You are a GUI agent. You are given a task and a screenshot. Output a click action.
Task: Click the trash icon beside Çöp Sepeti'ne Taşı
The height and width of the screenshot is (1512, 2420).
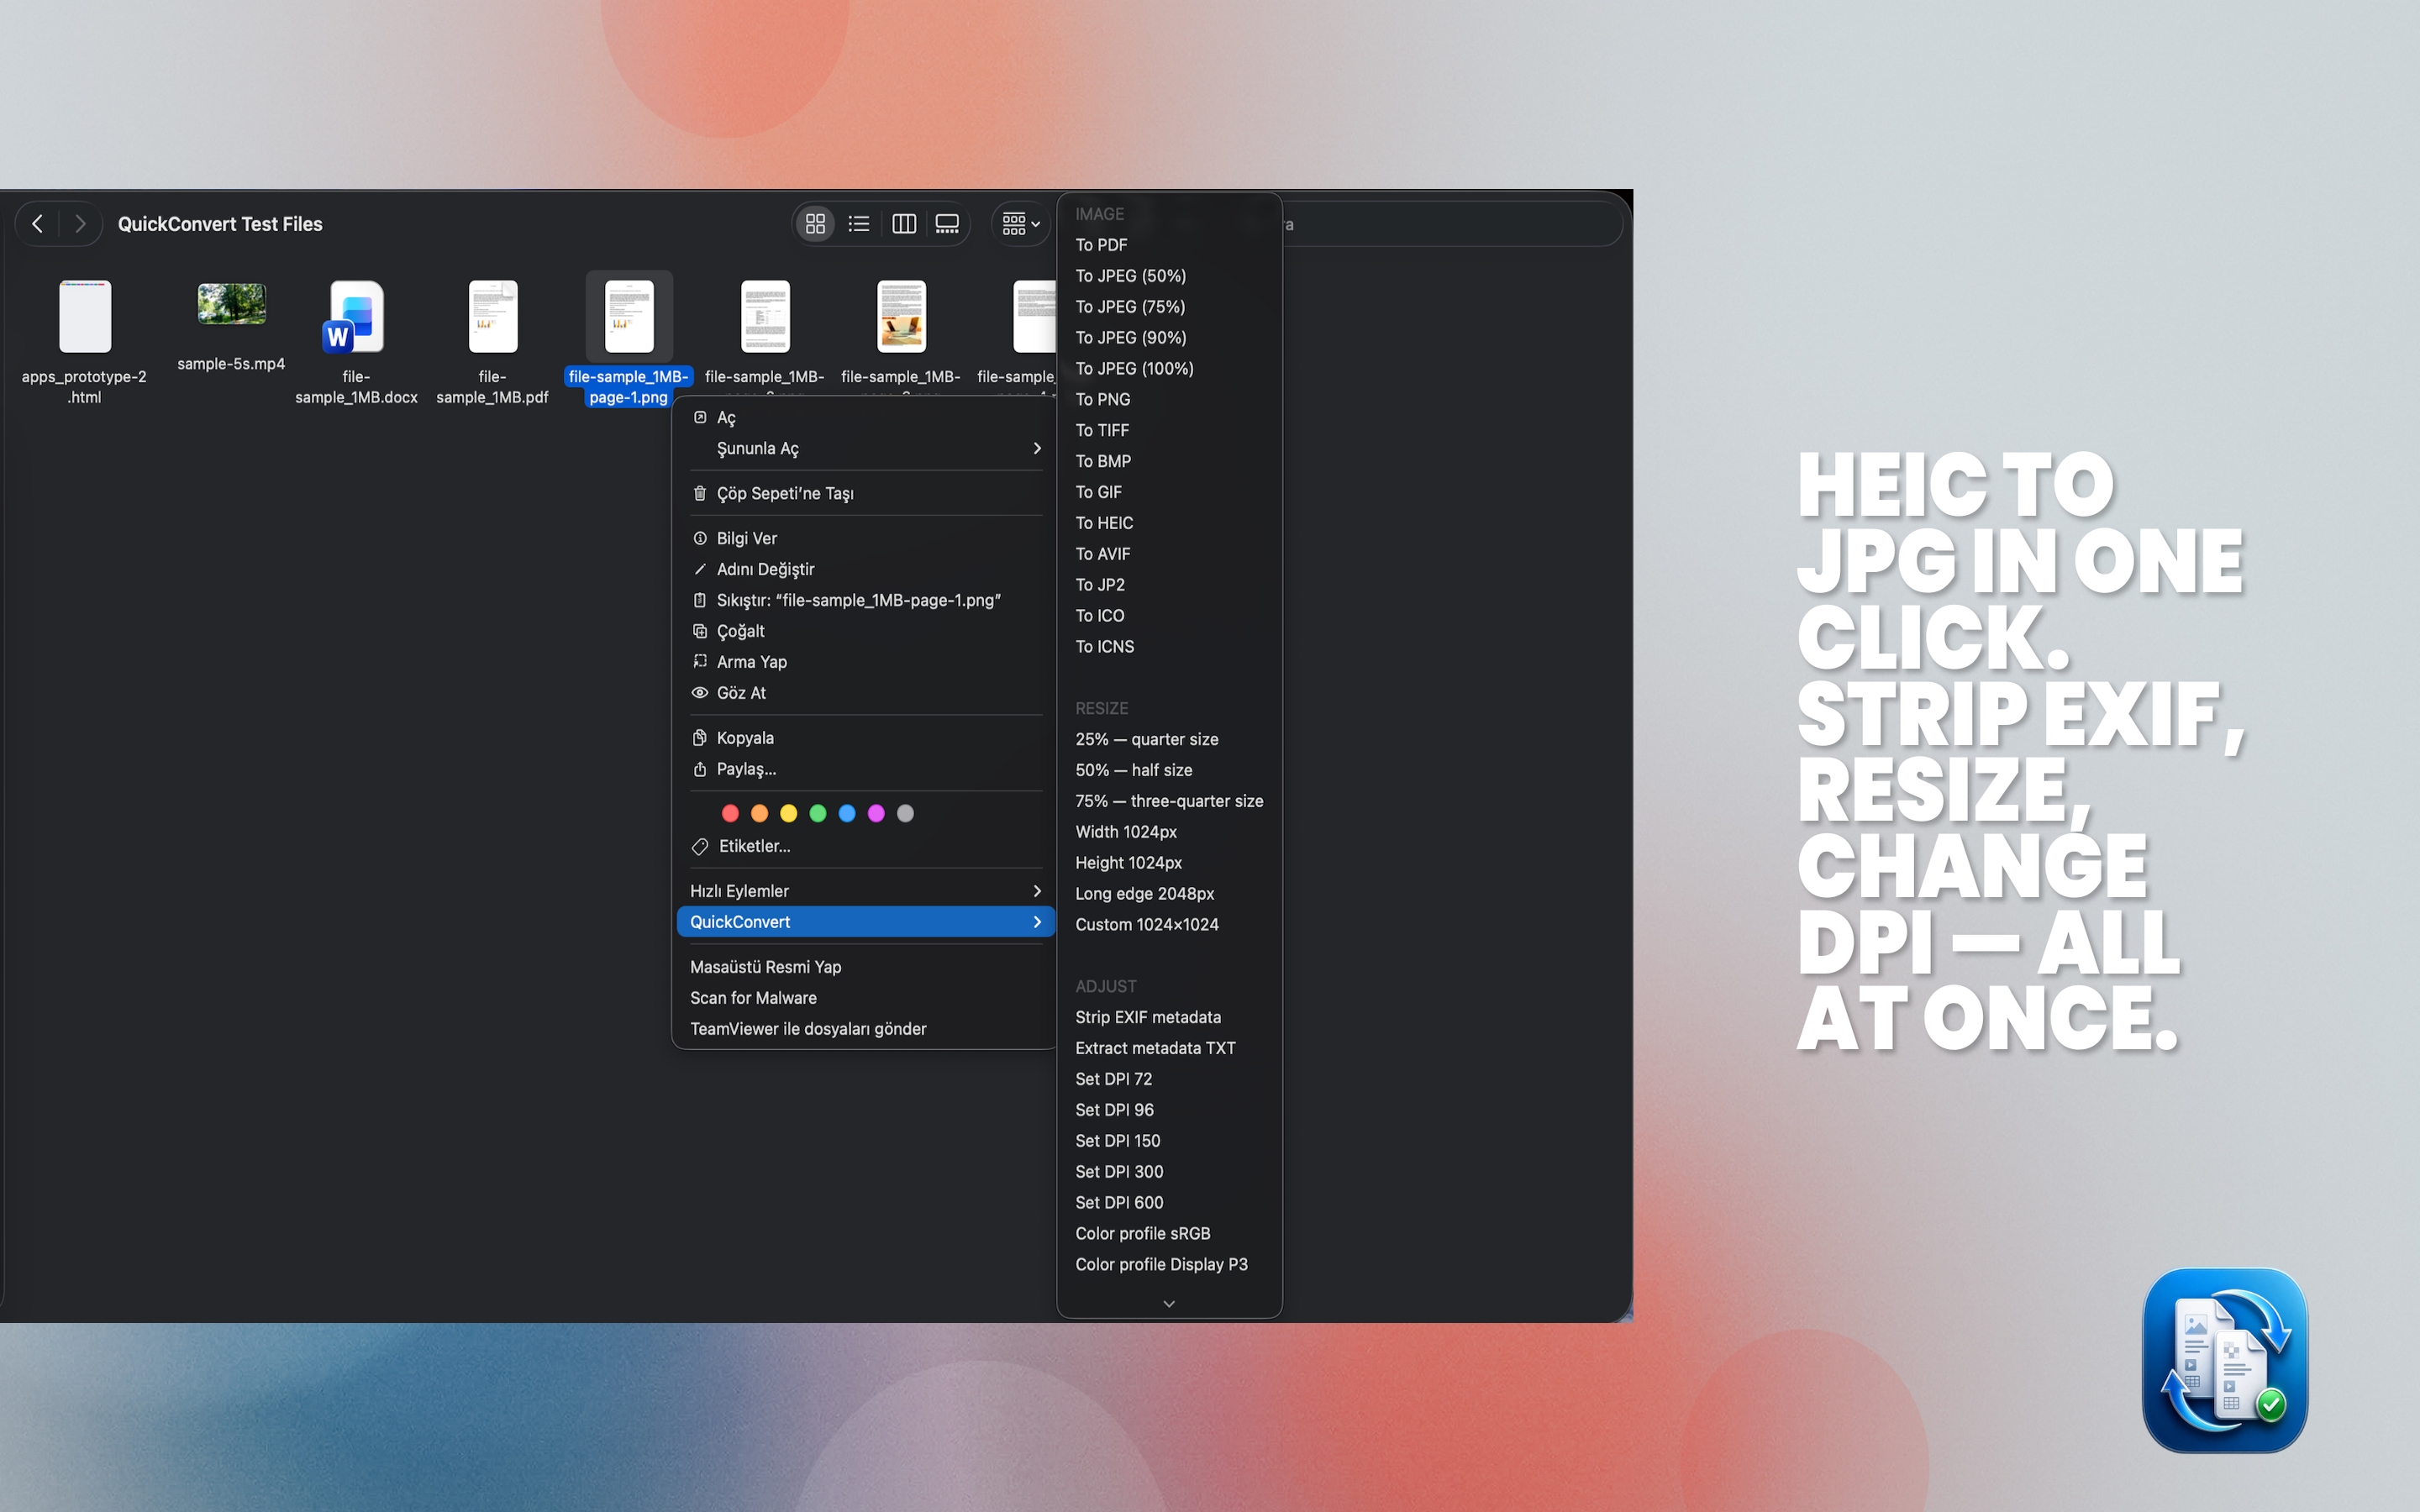point(700,493)
